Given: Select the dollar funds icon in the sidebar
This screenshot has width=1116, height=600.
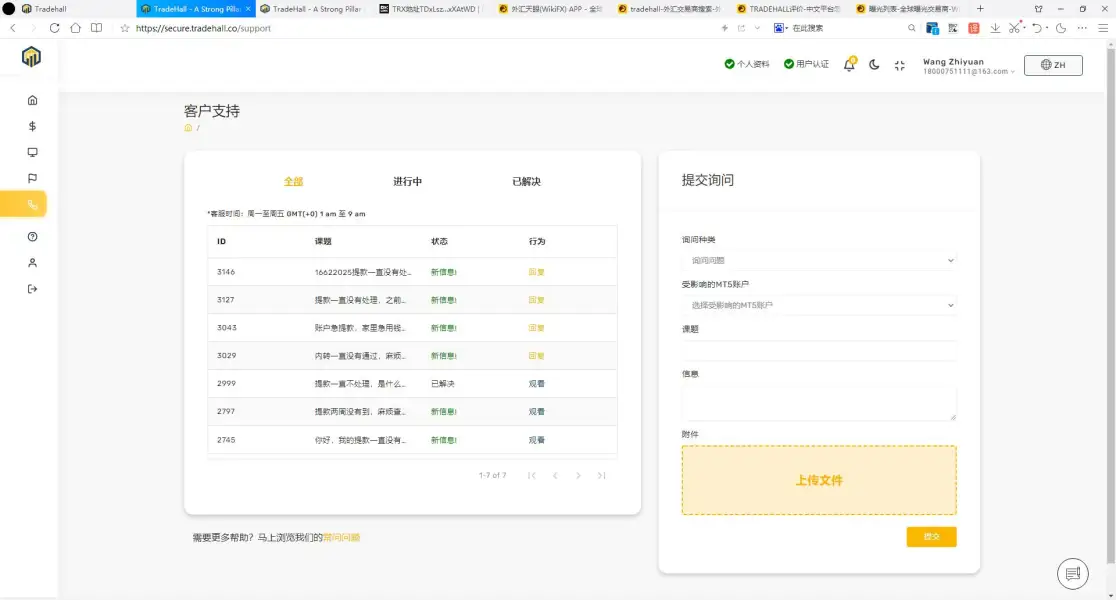Looking at the screenshot, I should 31,126.
